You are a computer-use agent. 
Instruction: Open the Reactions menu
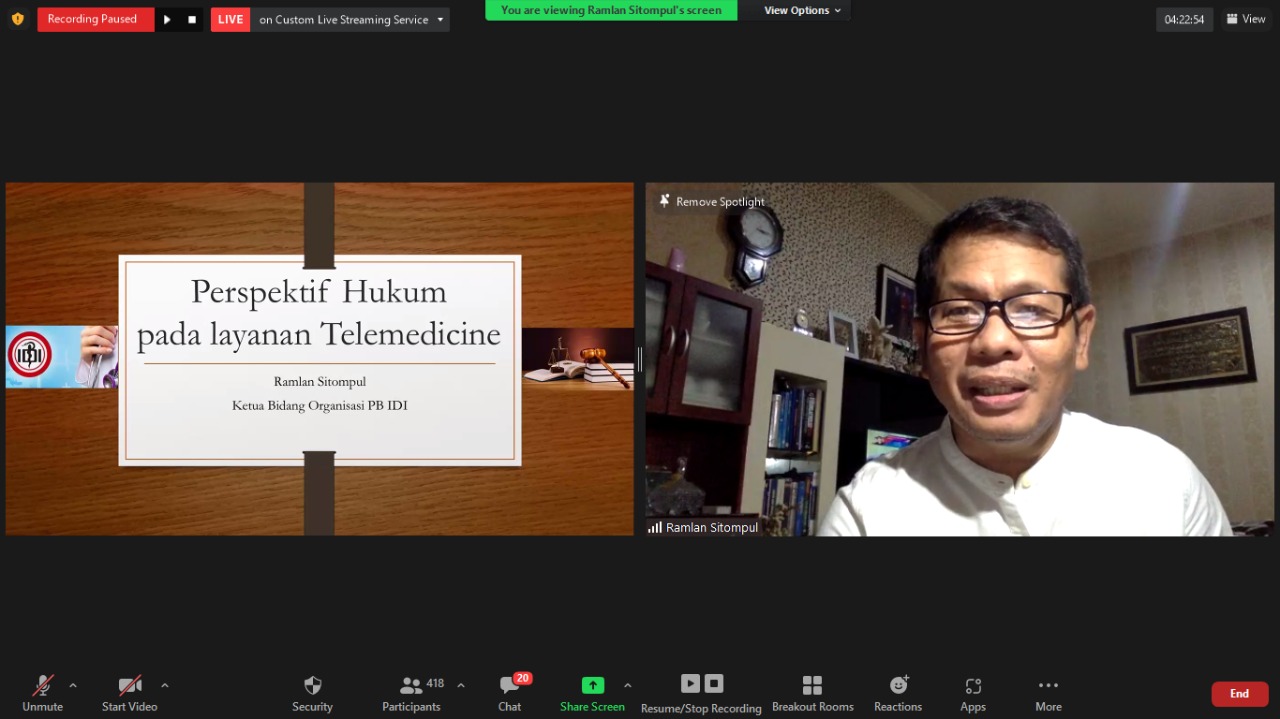point(898,685)
